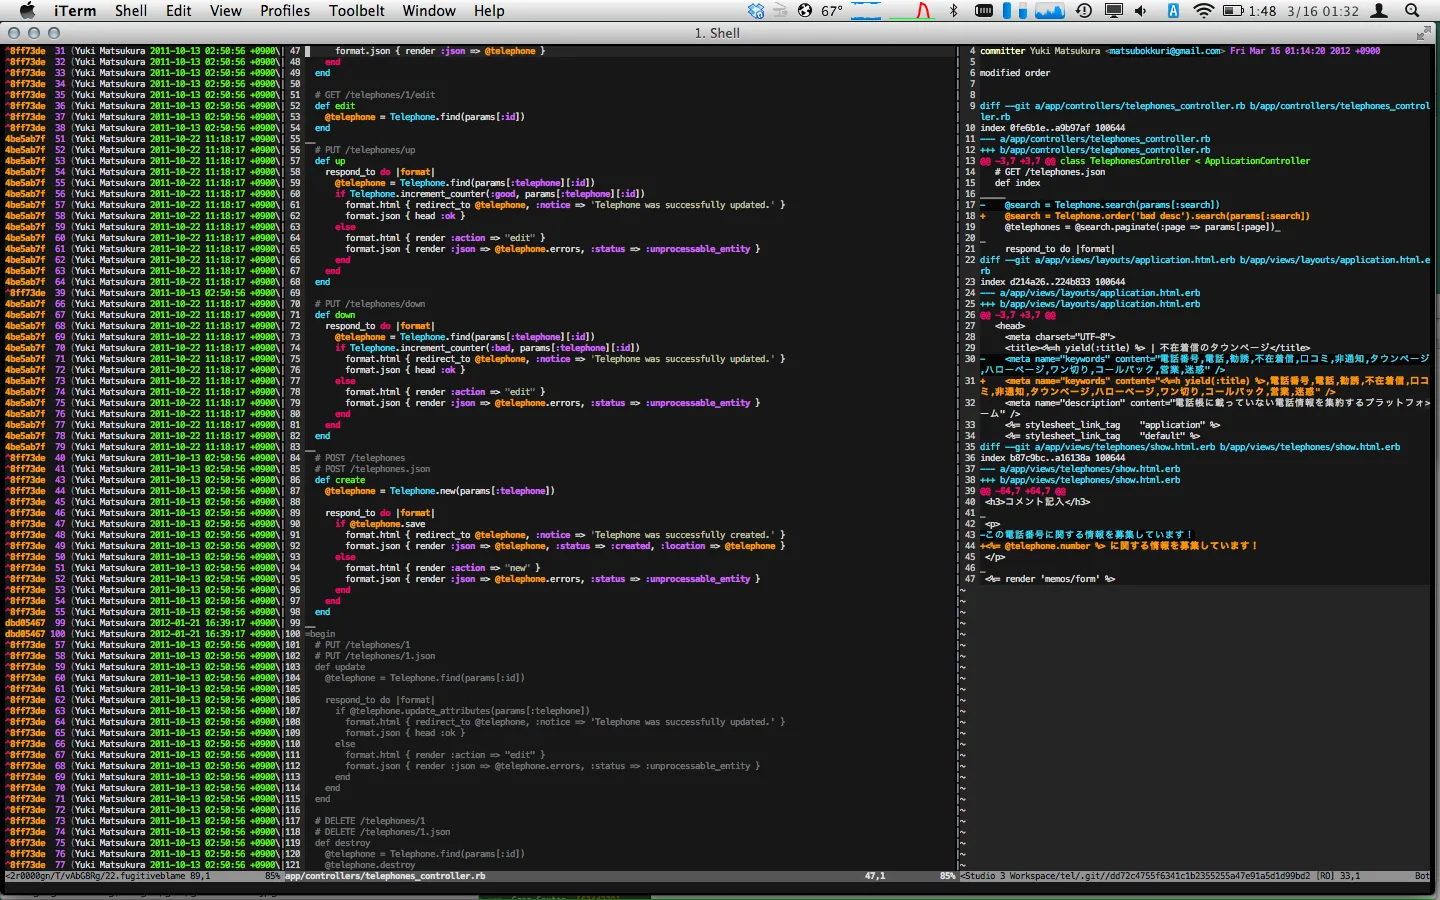The image size is (1440, 900).
Task: Click the date and time 3/16 01:32
Action: click(1322, 11)
